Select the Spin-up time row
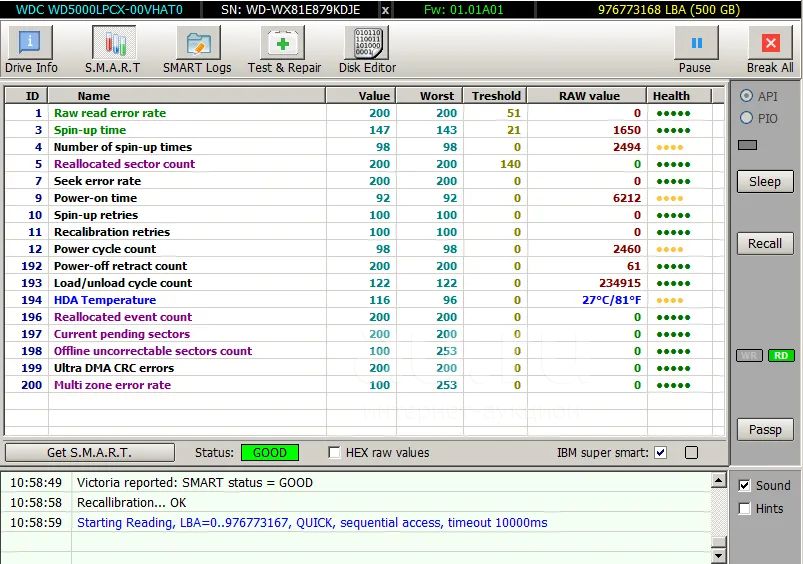Viewport: 803px width, 564px height. [x=364, y=130]
